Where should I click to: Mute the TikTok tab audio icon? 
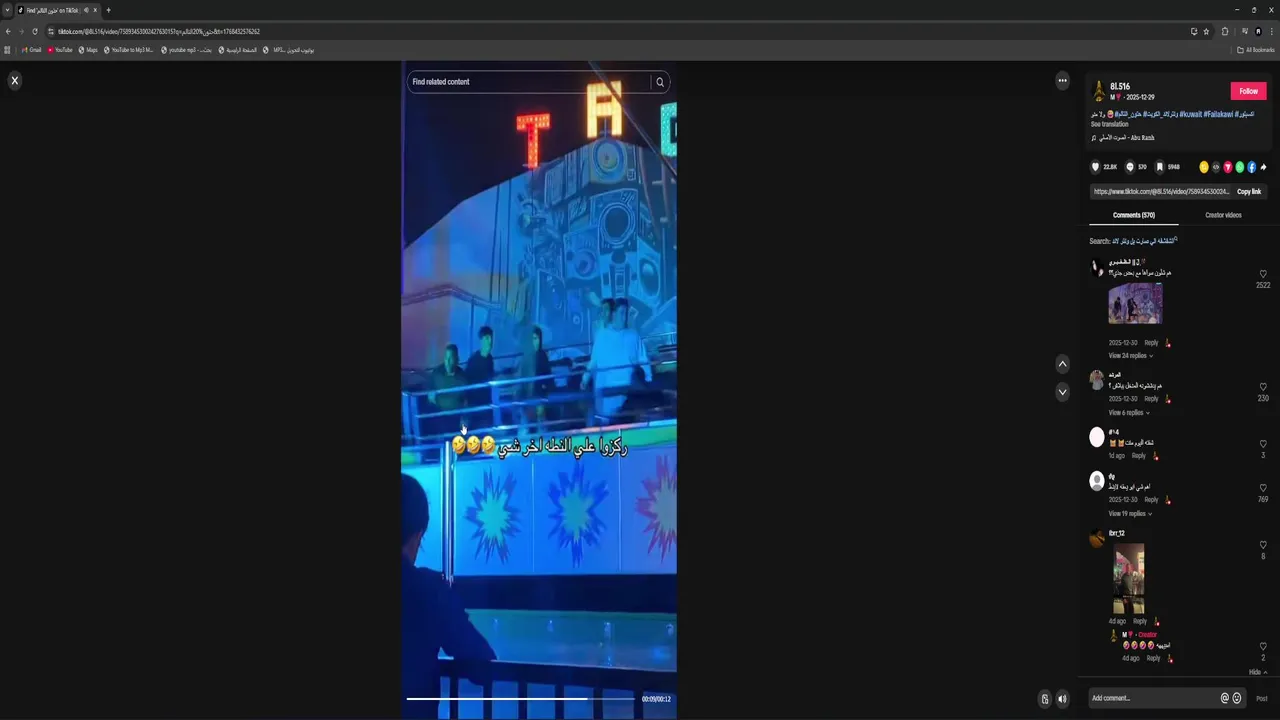click(x=85, y=10)
